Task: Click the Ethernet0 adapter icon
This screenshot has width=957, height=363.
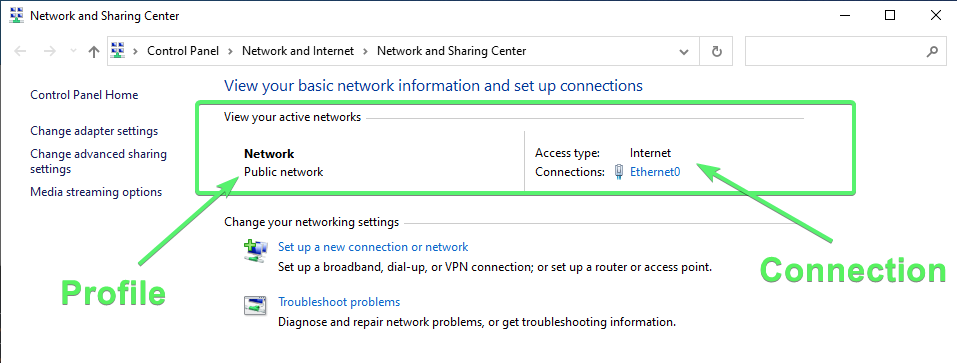Action: (619, 172)
